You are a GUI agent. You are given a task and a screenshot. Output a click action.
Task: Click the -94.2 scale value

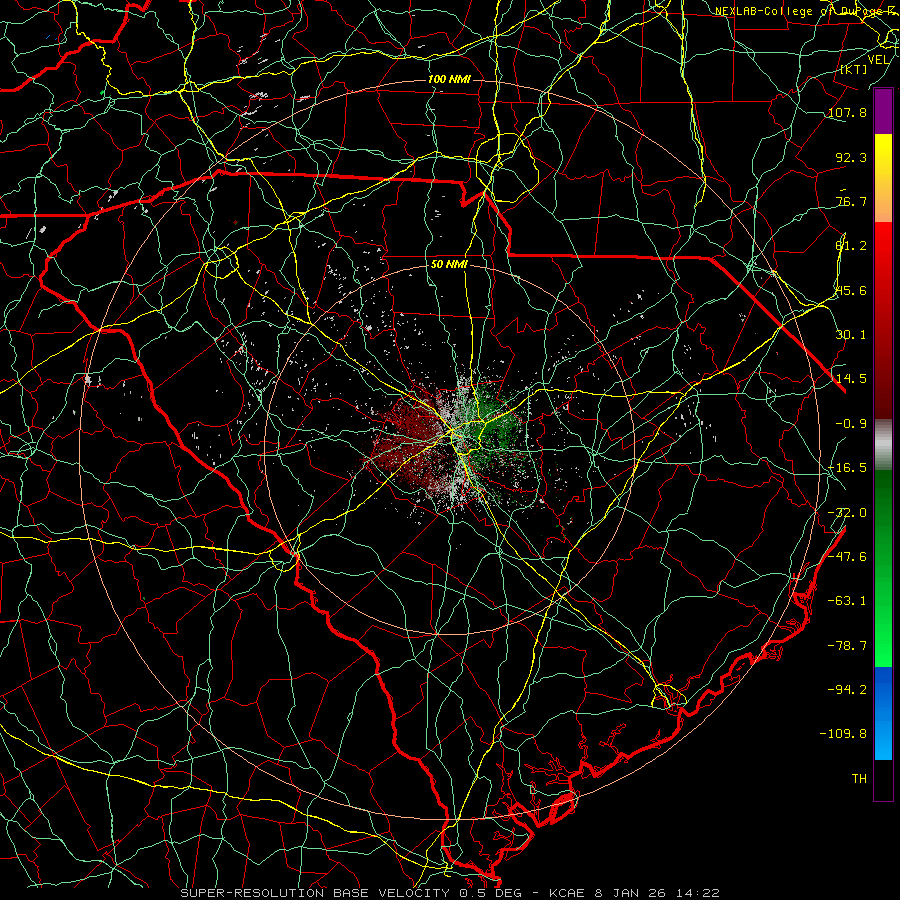tap(847, 689)
